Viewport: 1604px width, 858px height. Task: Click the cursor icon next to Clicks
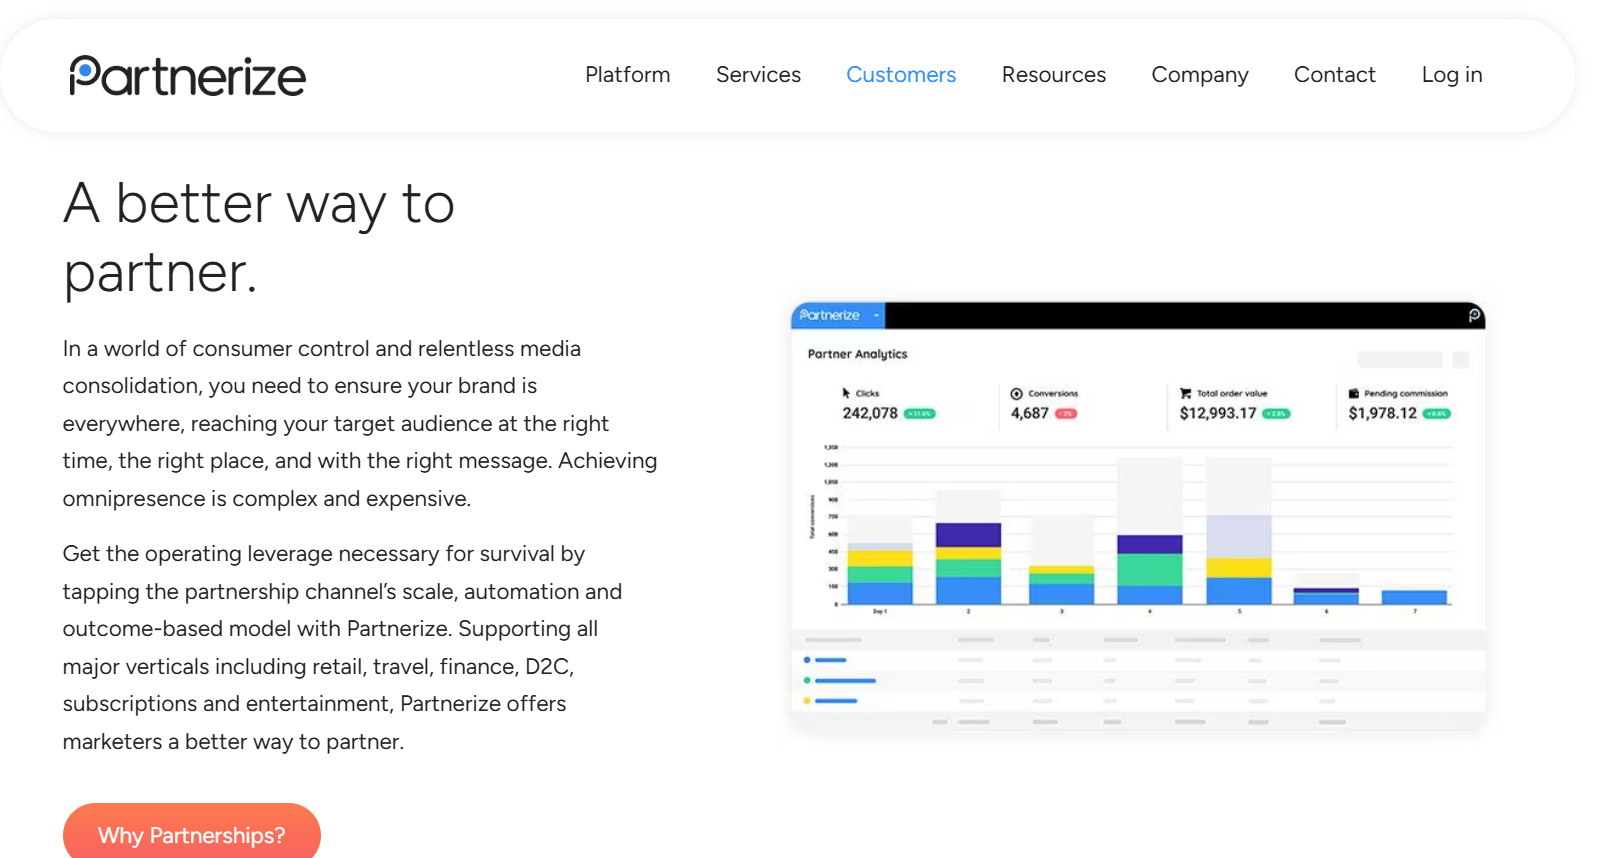[846, 393]
